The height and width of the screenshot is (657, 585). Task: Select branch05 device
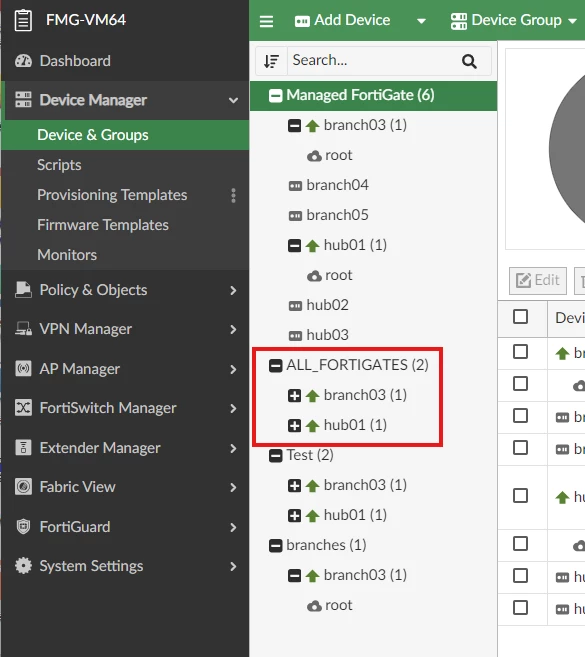[337, 215]
